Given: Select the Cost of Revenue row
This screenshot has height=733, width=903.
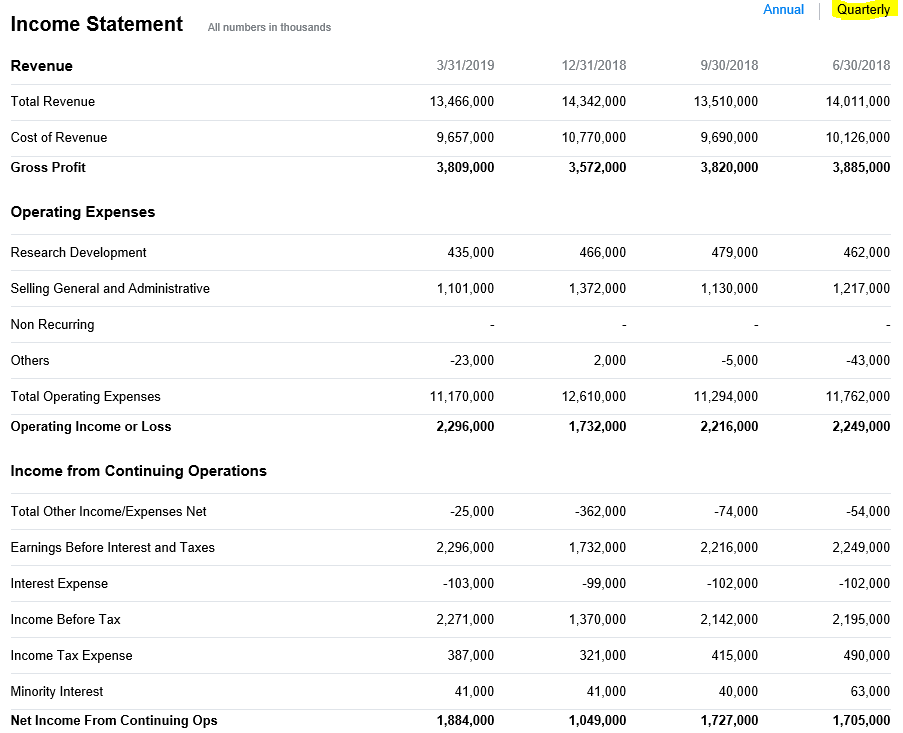Looking at the screenshot, I should pos(58,137).
